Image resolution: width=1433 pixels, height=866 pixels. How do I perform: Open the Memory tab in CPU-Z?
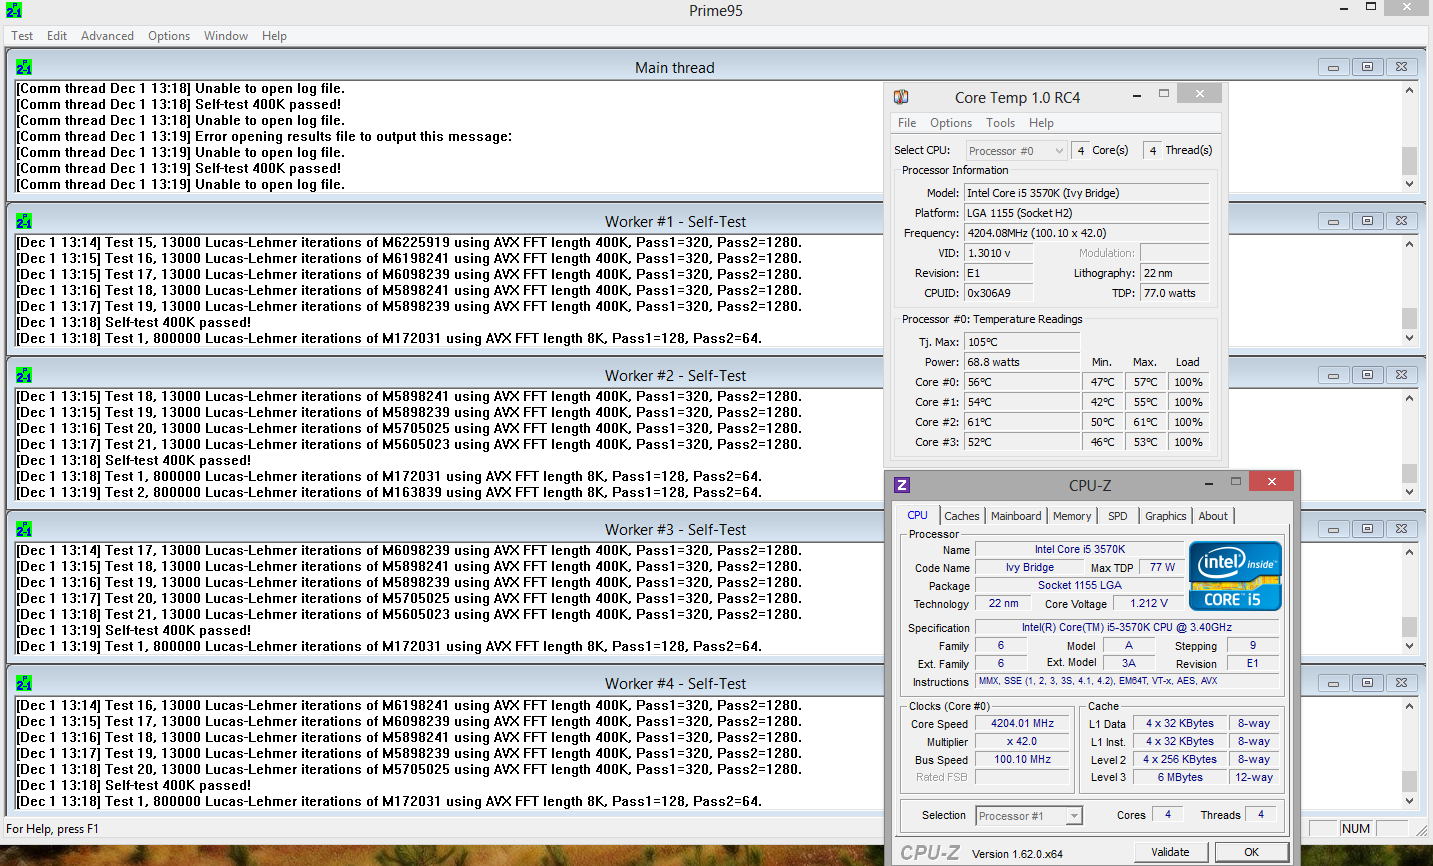point(1072,516)
